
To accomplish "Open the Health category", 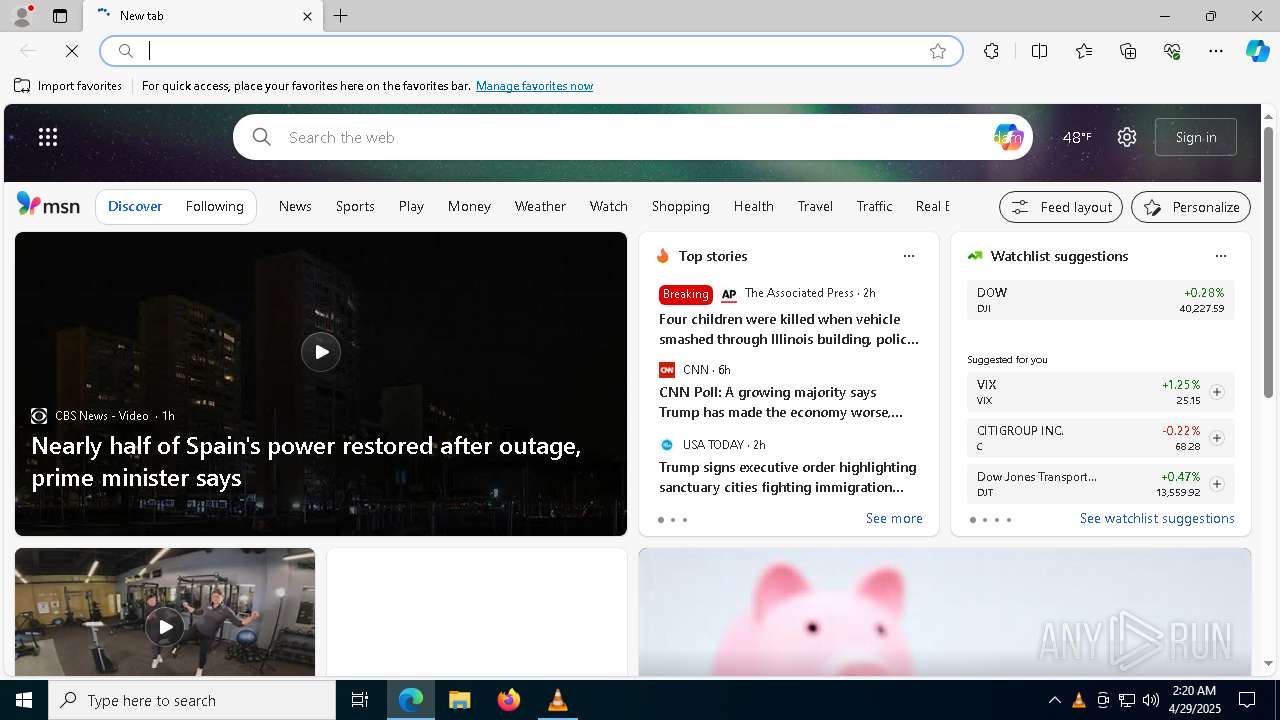I will (754, 206).
